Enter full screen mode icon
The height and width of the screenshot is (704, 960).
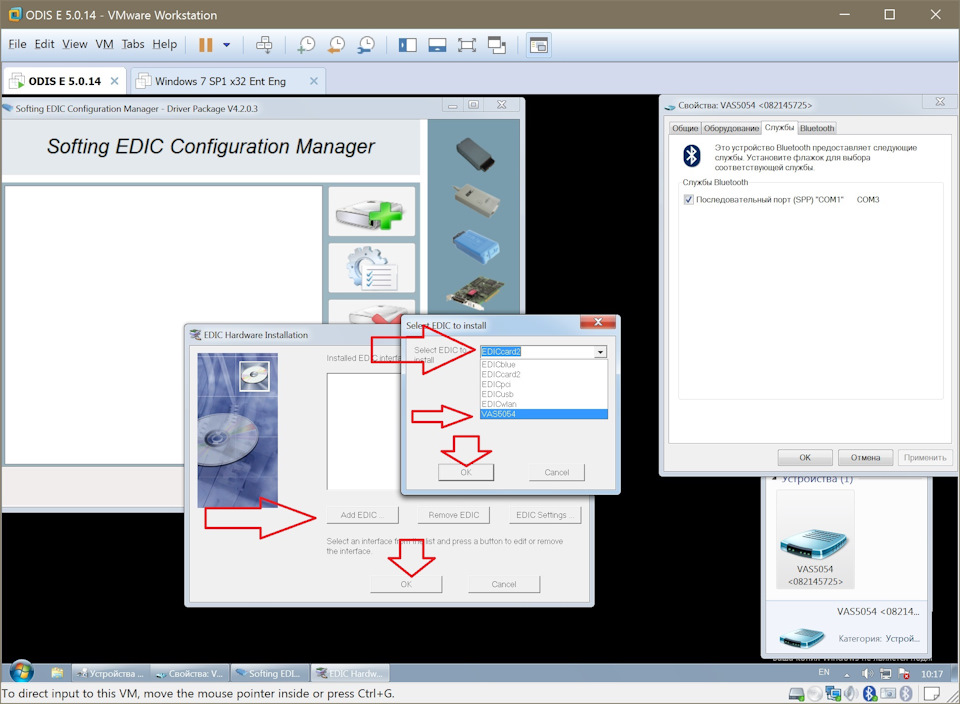467,45
